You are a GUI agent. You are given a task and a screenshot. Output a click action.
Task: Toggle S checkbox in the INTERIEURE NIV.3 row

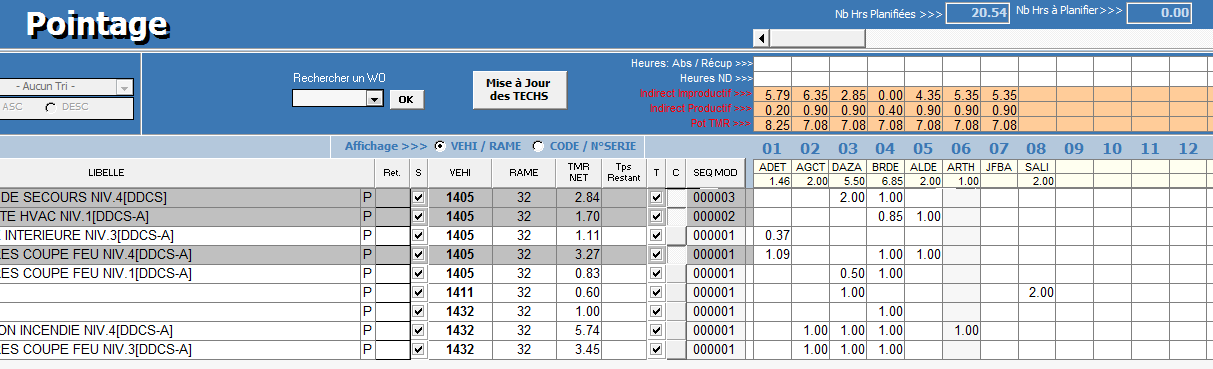[418, 236]
